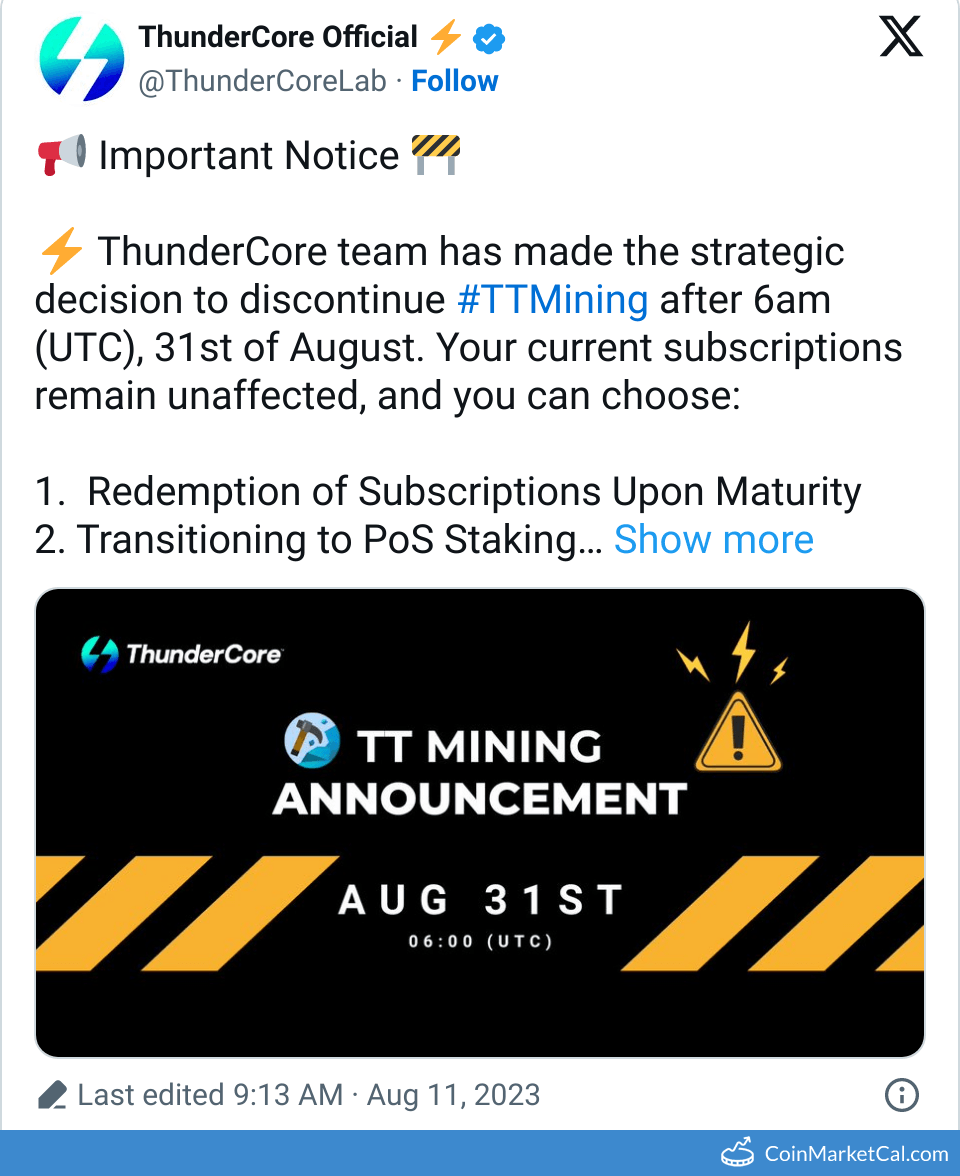Click the ThunderCore profile avatar

(x=82, y=59)
